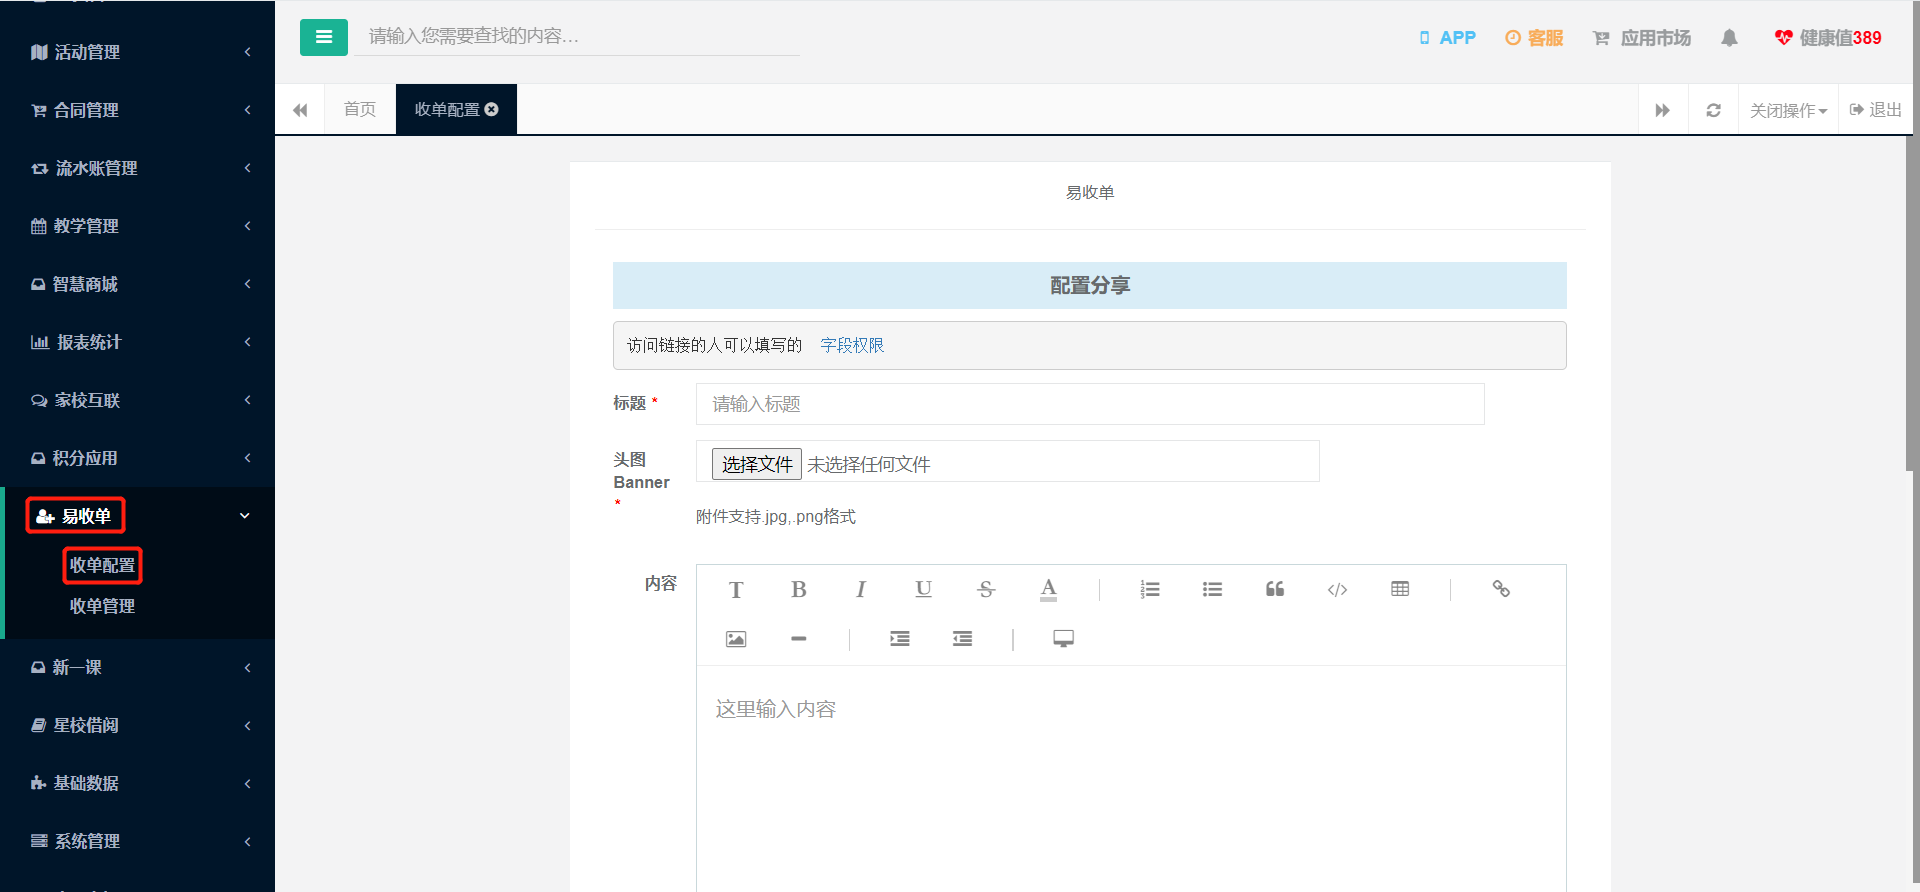Image resolution: width=1920 pixels, height=892 pixels.
Task: Expand the 教学管理 sidebar menu
Action: pos(138,226)
